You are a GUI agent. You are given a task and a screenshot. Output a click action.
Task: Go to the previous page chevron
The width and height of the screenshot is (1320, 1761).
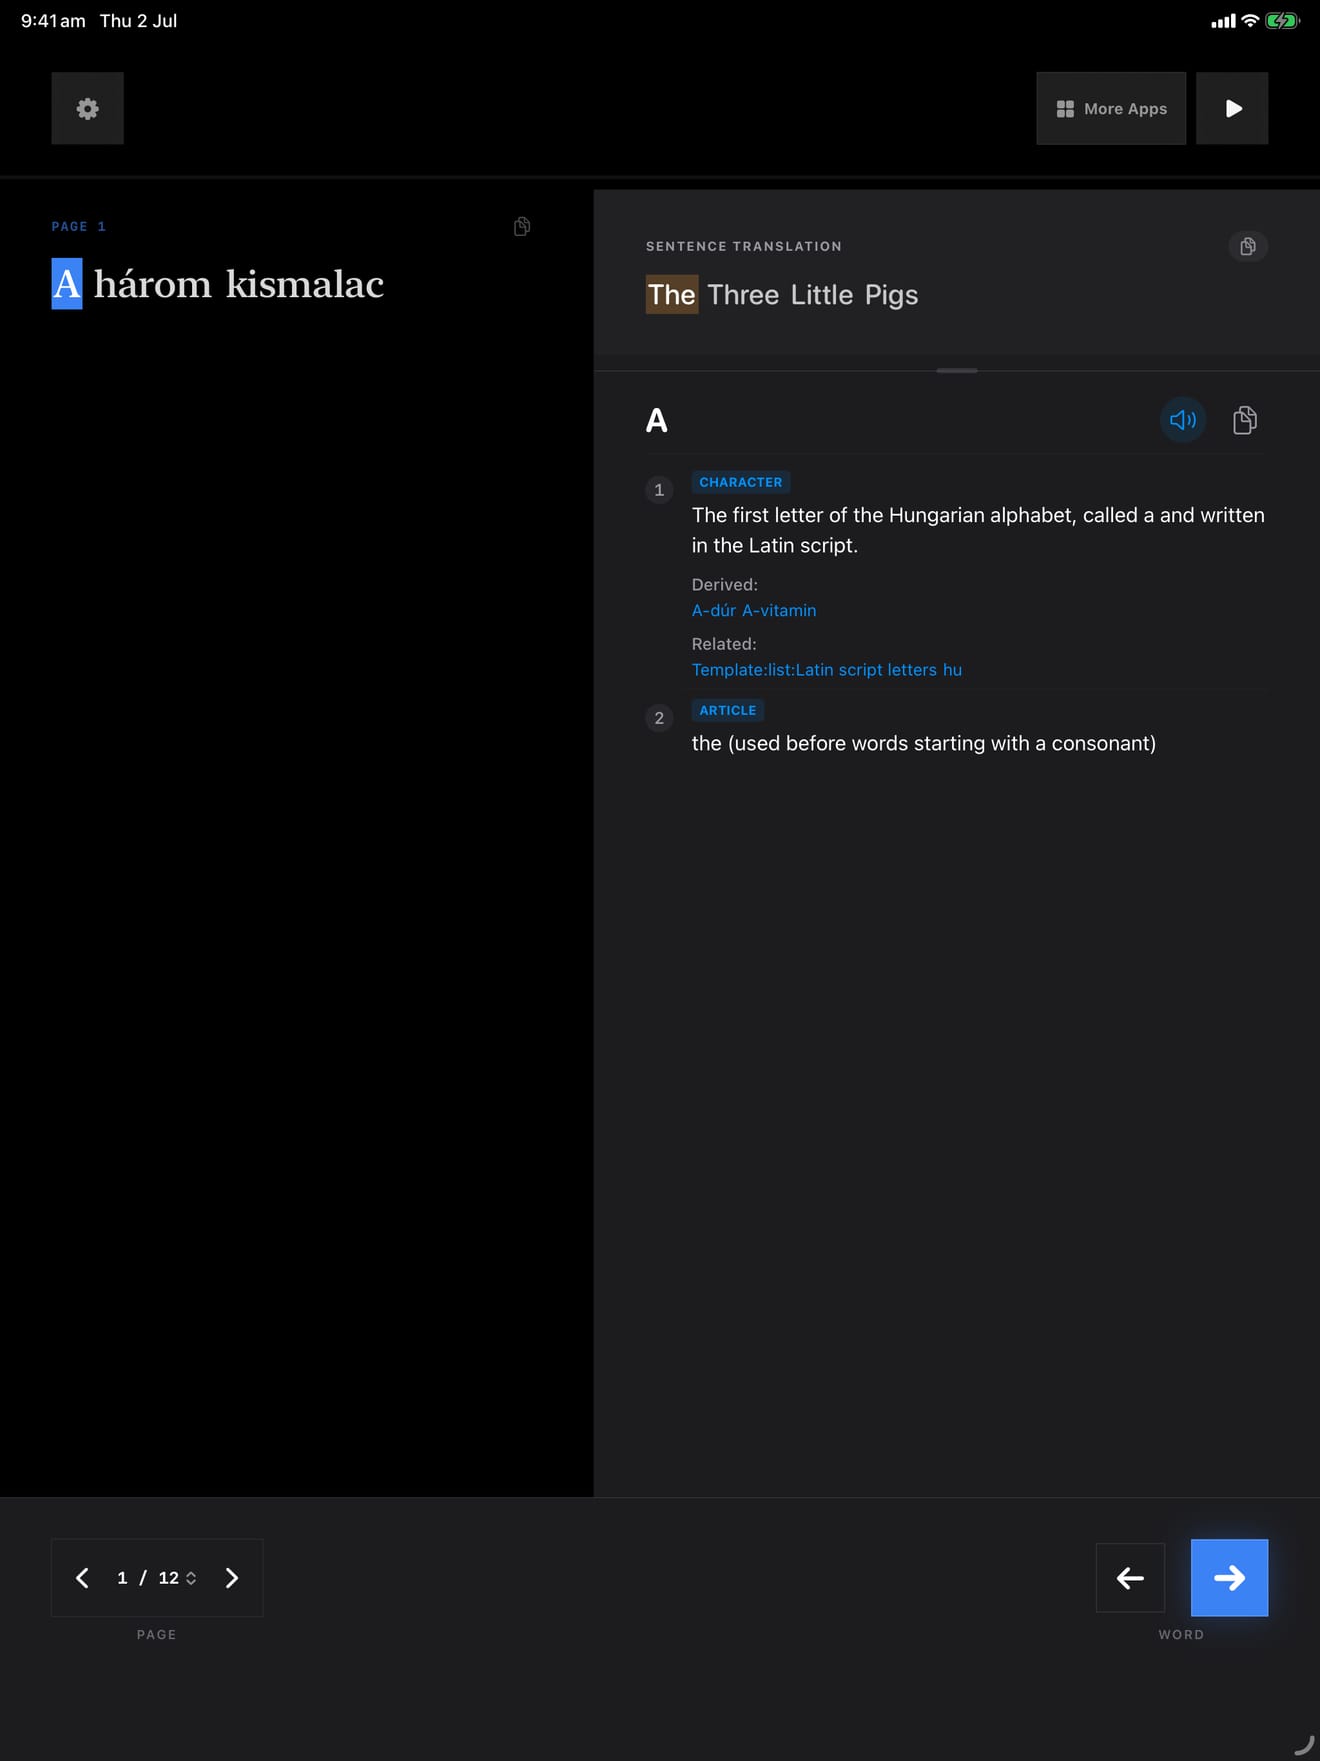click(x=83, y=1578)
